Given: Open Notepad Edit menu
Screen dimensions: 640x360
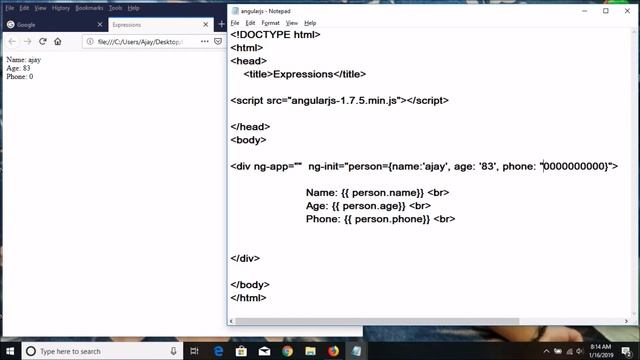Looking at the screenshot, I should coord(250,23).
